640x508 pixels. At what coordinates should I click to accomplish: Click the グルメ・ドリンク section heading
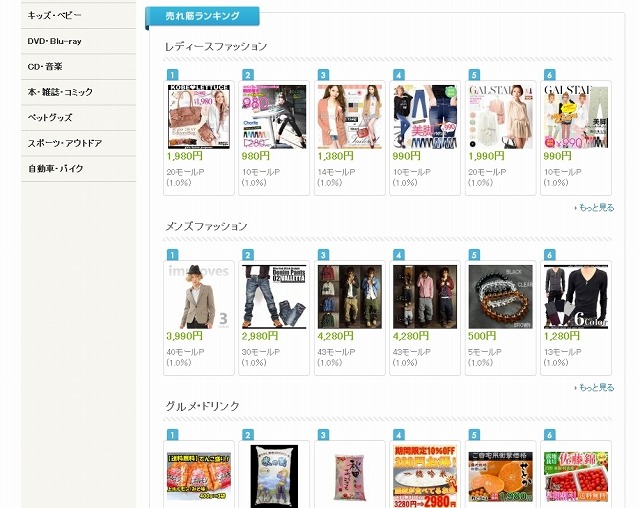click(202, 406)
